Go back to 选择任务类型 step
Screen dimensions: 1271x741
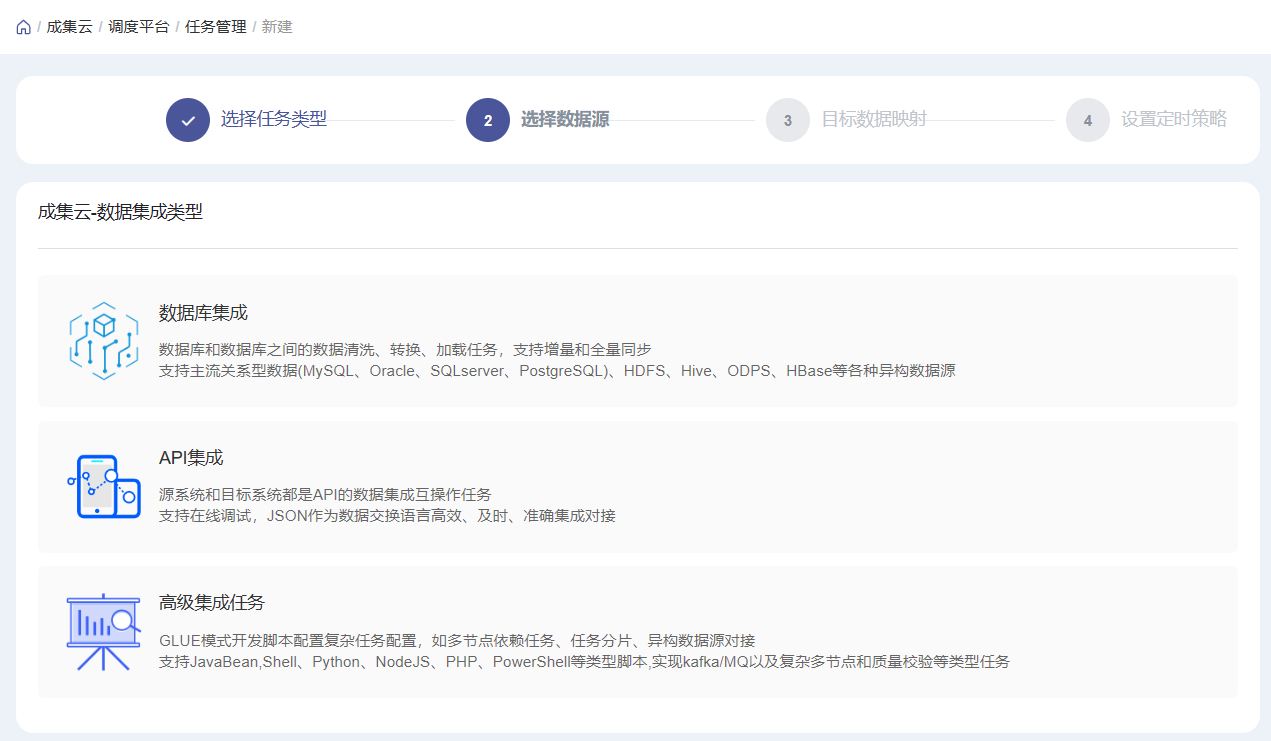pos(273,119)
